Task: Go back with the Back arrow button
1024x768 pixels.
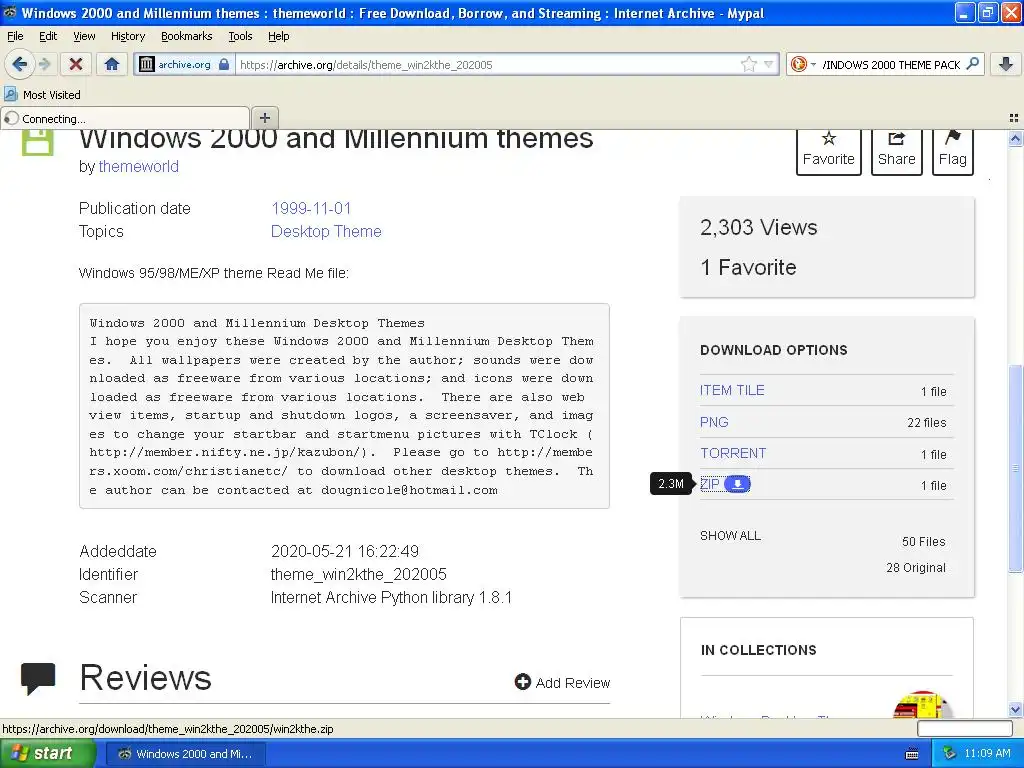Action: (20, 64)
